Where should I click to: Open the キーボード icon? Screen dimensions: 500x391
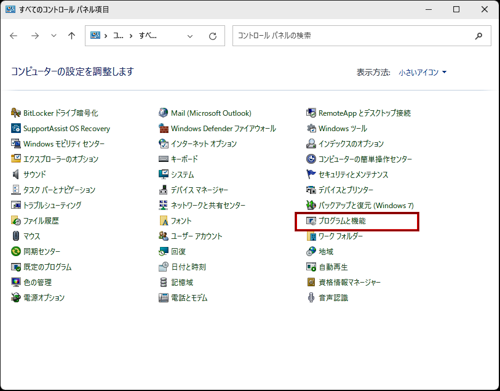coord(163,159)
